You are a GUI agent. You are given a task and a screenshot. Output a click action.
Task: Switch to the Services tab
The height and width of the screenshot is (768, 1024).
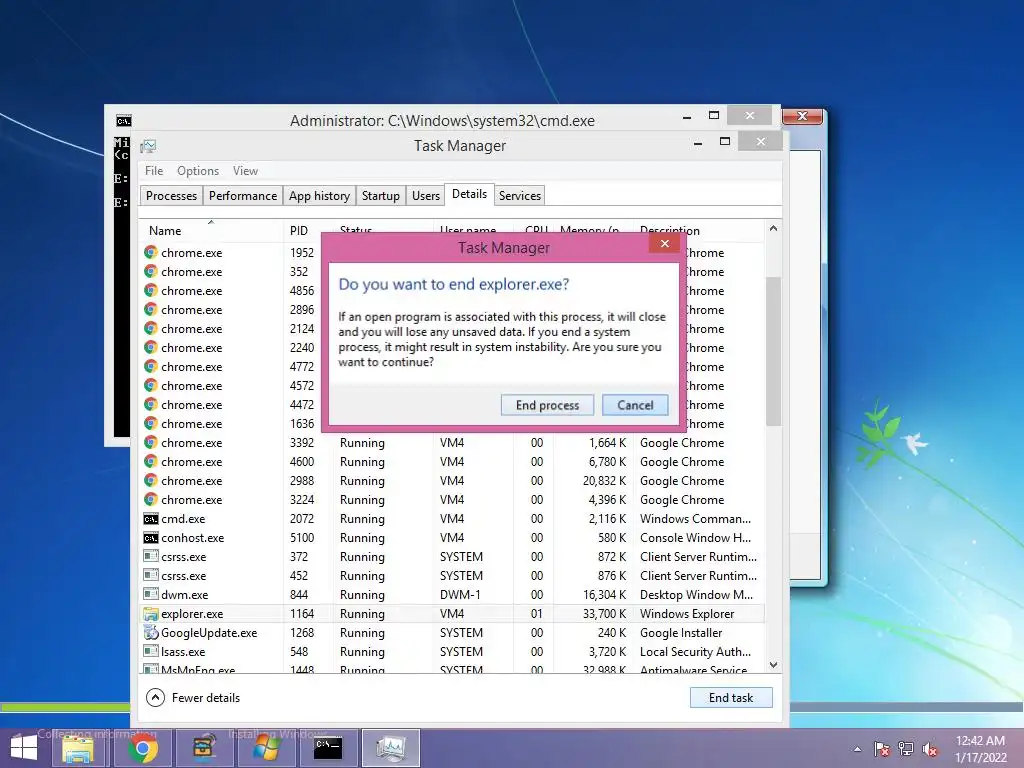pyautogui.click(x=520, y=196)
